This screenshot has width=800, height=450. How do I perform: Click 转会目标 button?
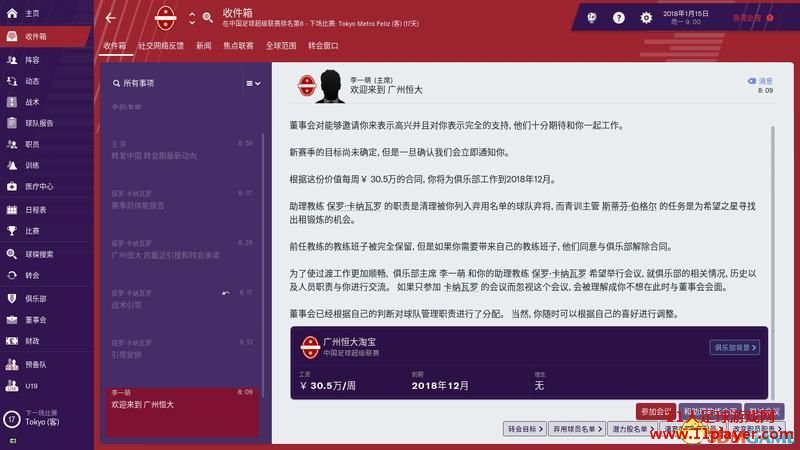(524, 429)
